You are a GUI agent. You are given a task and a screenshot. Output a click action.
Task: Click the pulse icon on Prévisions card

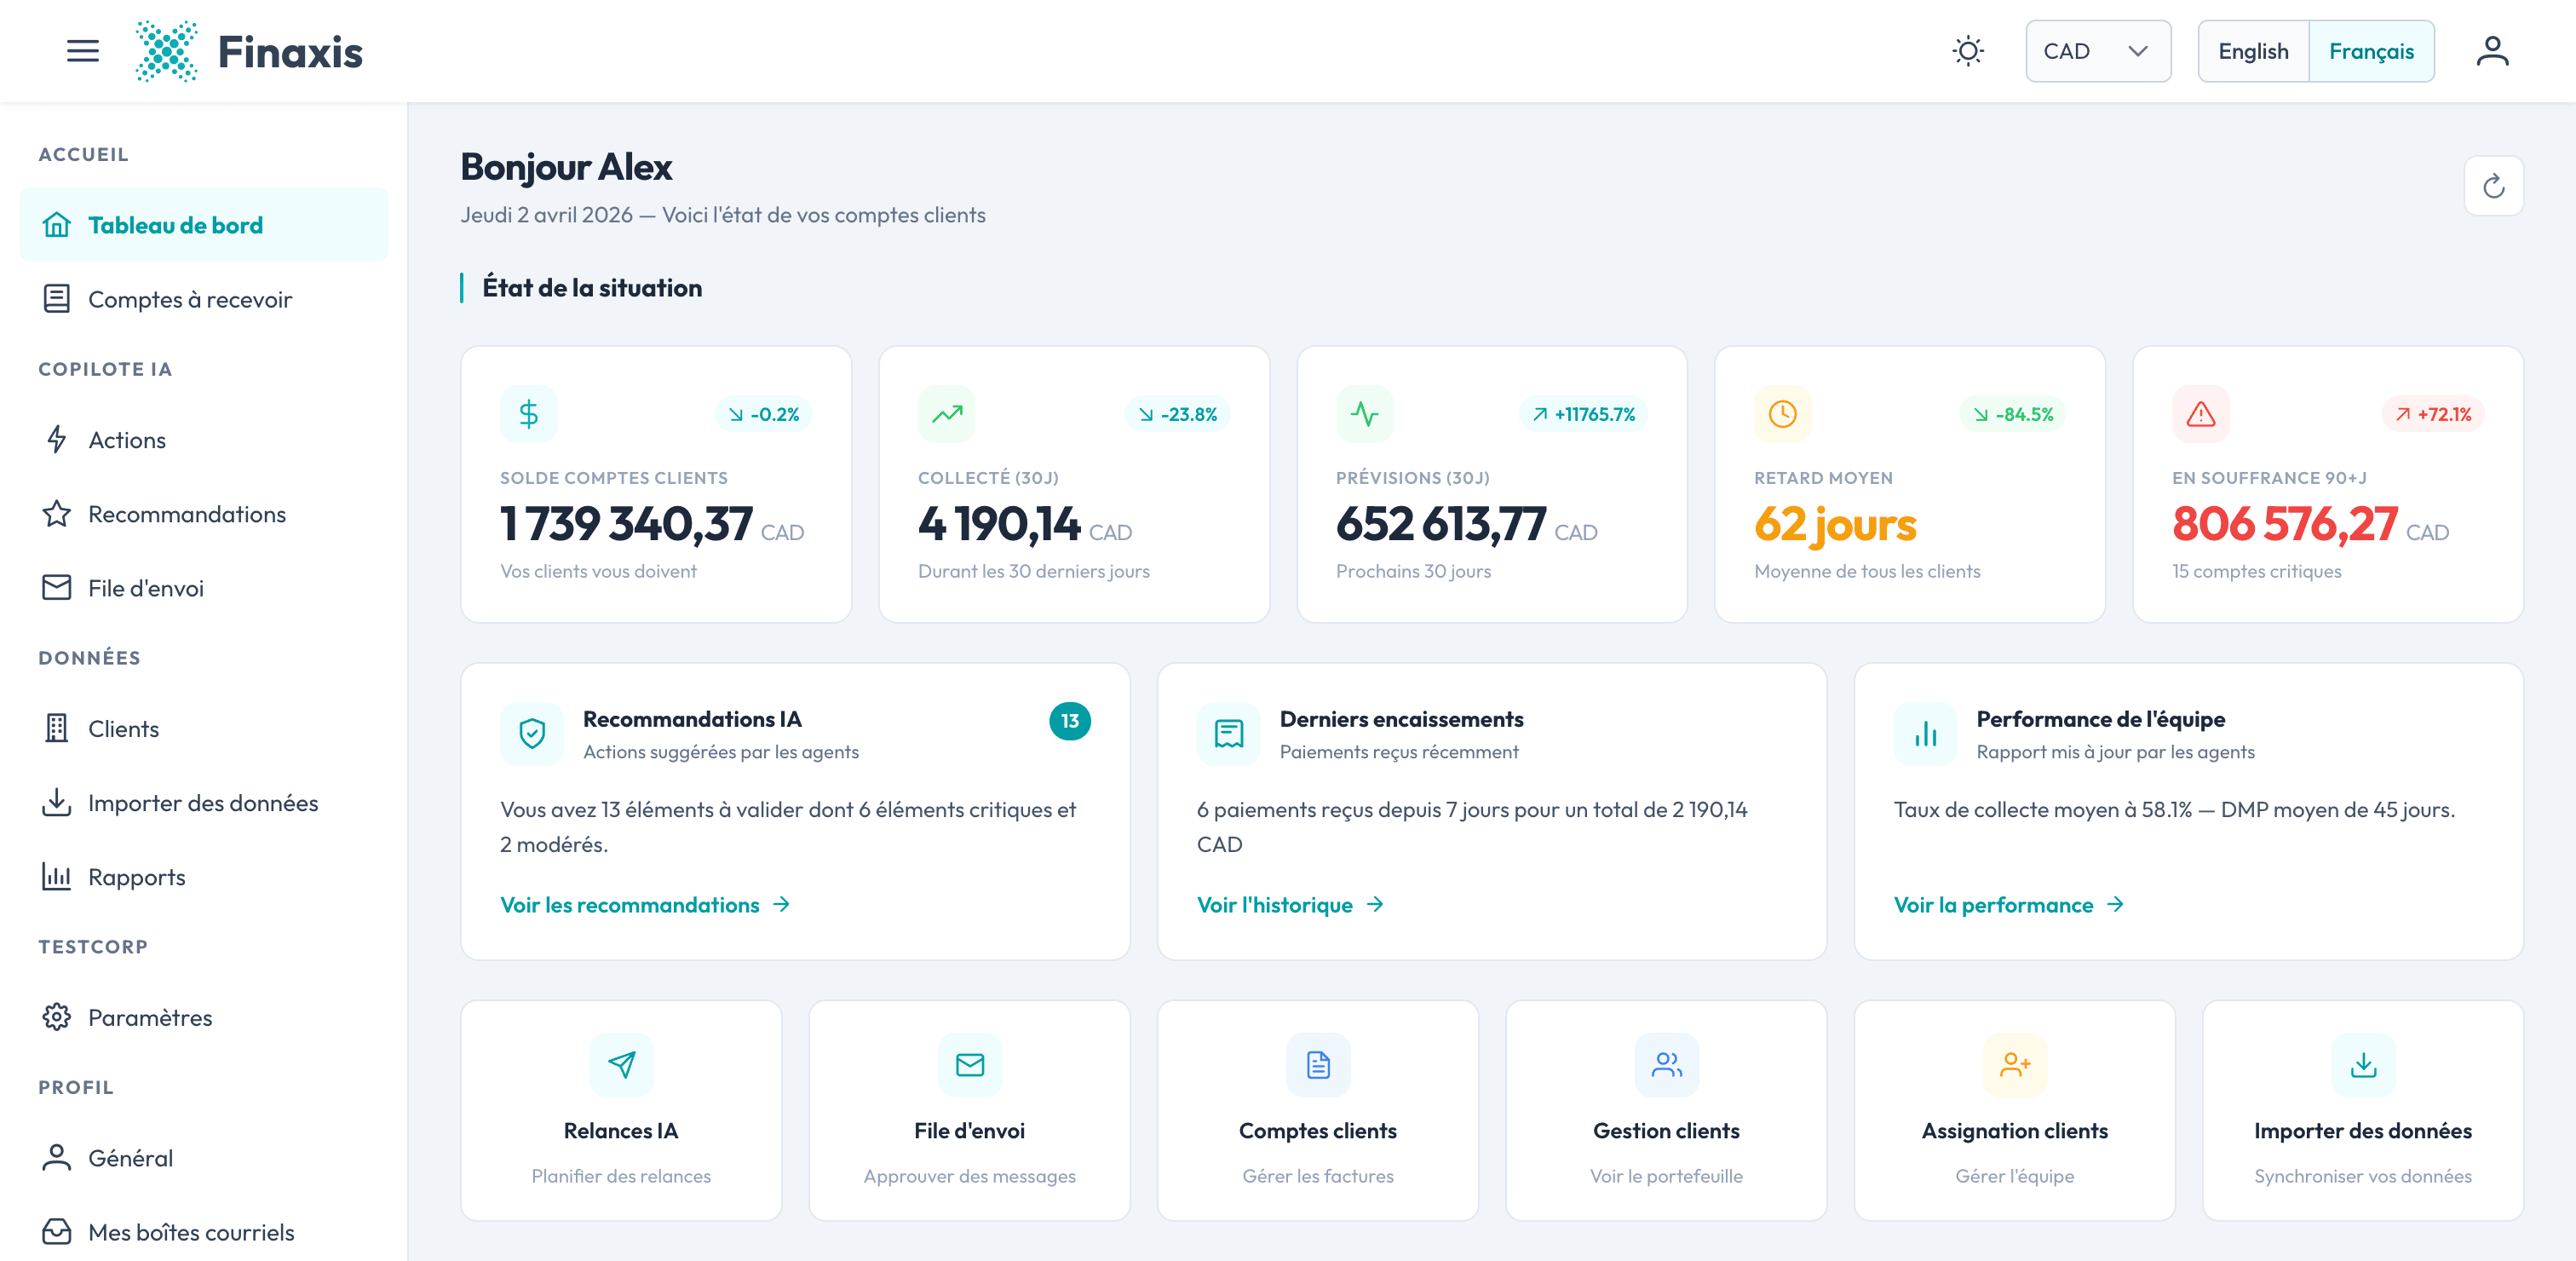click(1364, 414)
